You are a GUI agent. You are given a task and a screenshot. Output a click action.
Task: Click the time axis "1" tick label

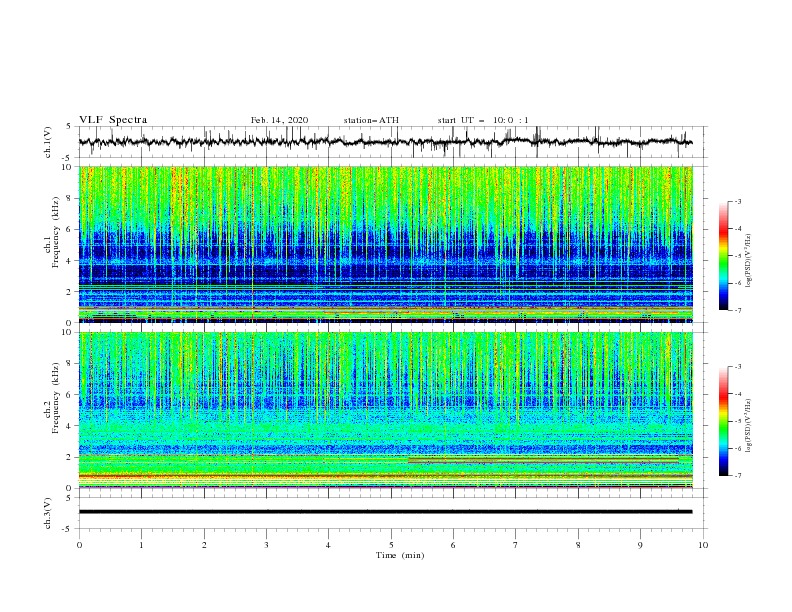pyautogui.click(x=141, y=545)
